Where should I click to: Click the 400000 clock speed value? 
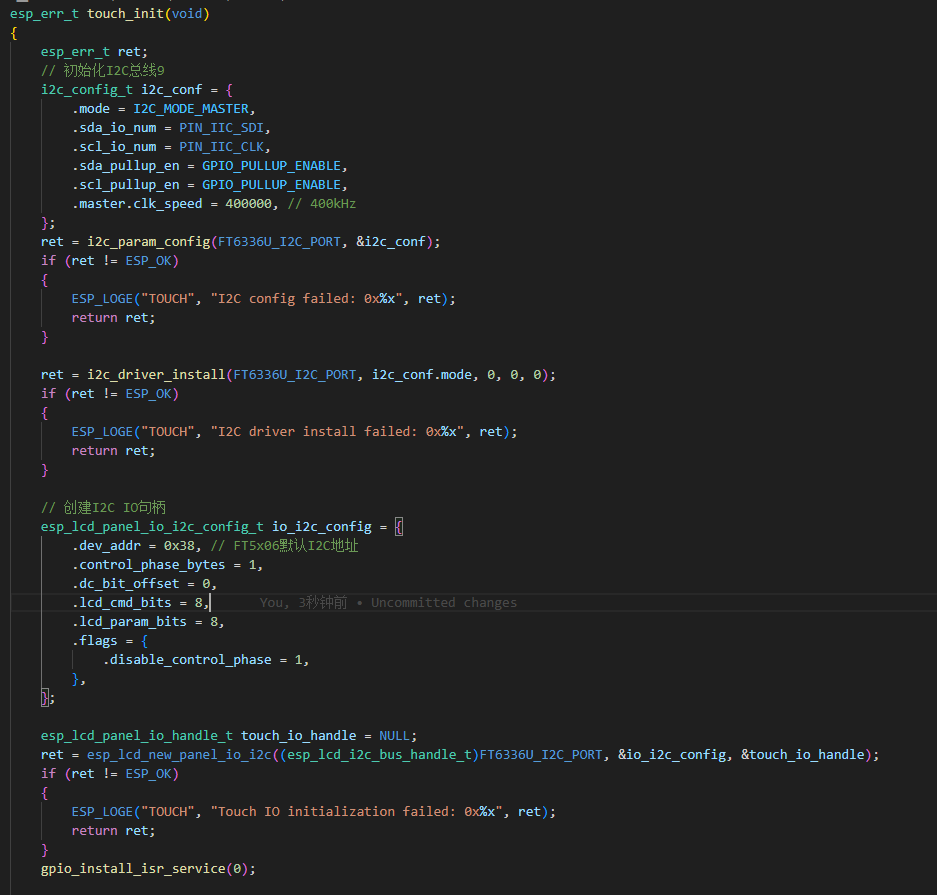point(249,204)
